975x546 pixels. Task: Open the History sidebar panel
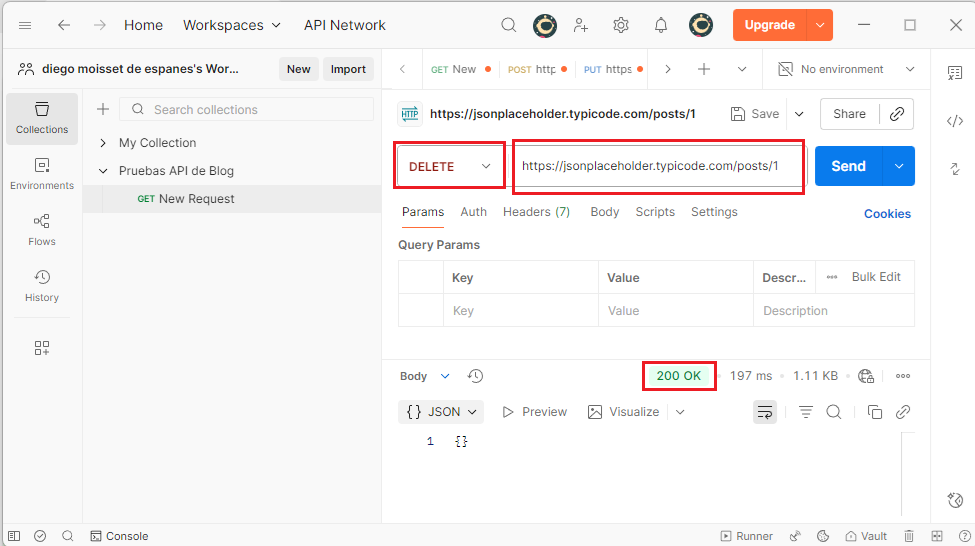point(41,286)
